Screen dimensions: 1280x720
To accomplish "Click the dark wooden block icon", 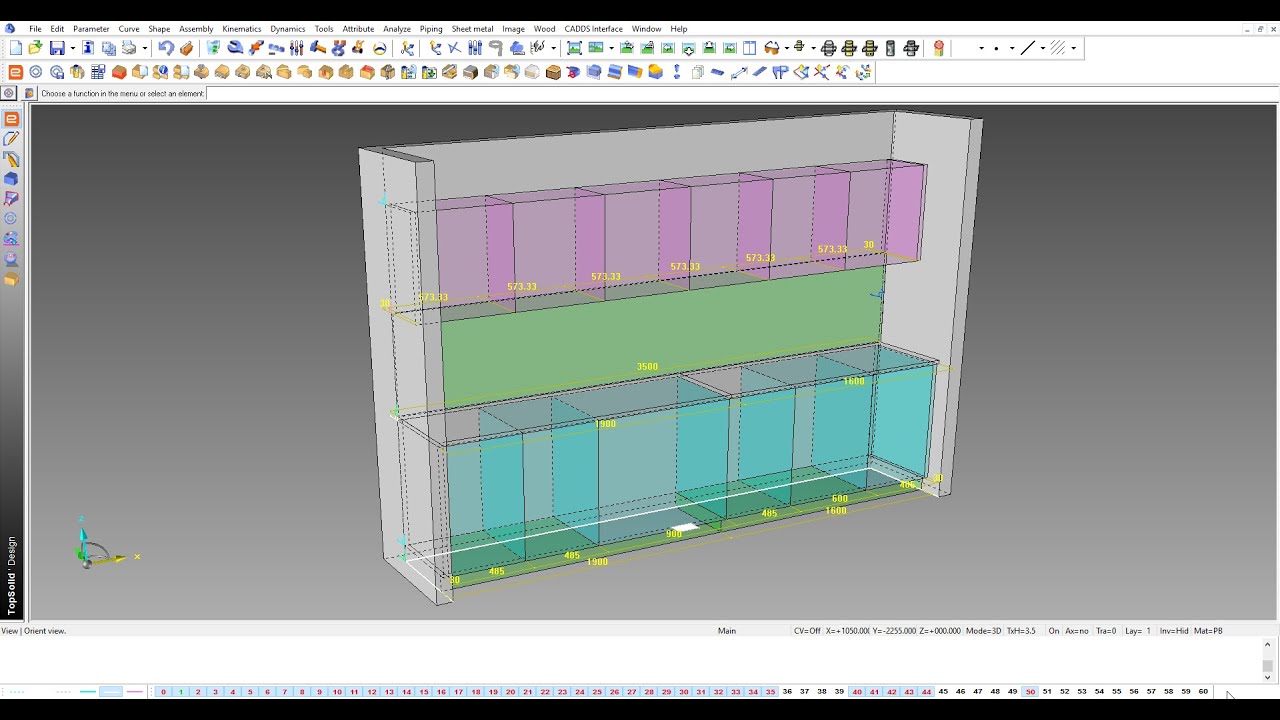I will pyautogui.click(x=553, y=72).
